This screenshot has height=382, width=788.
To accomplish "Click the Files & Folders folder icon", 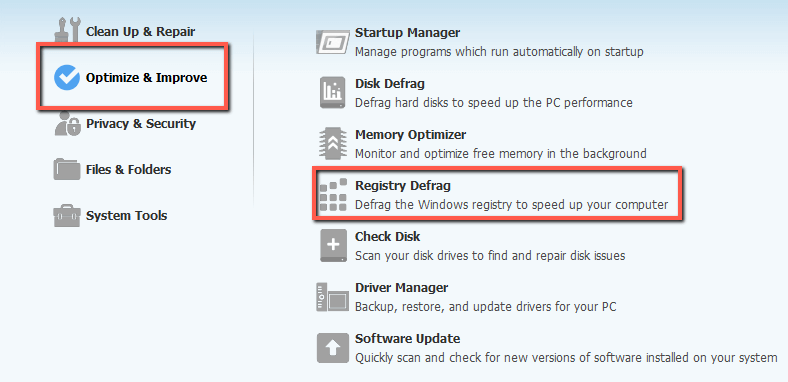I will tap(67, 169).
